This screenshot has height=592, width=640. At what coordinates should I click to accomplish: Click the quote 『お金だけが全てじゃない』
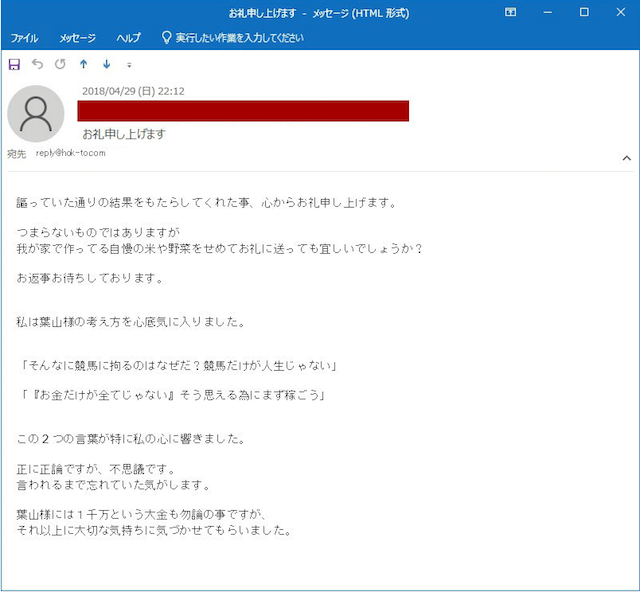tap(104, 395)
